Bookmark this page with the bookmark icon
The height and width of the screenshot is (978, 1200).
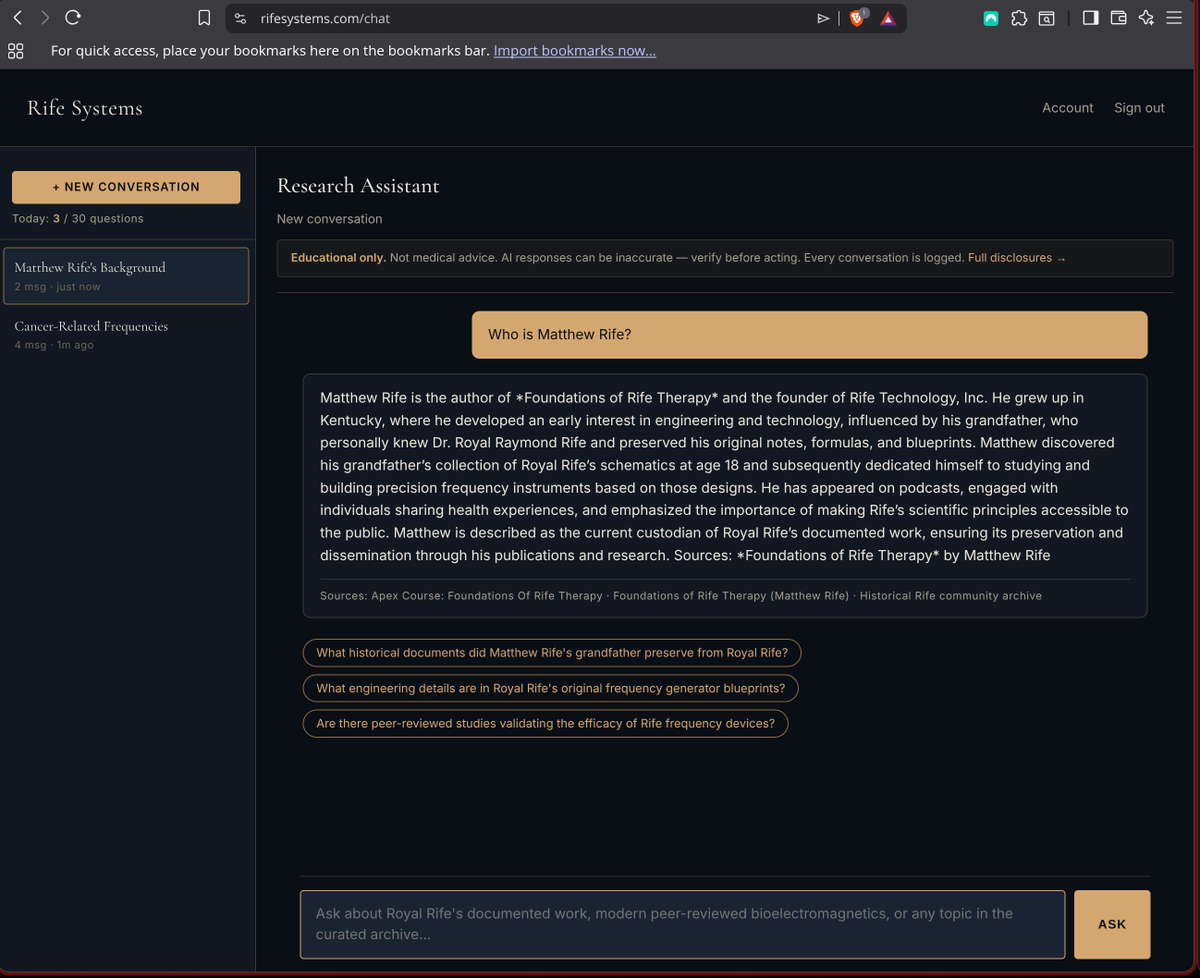pyautogui.click(x=204, y=18)
